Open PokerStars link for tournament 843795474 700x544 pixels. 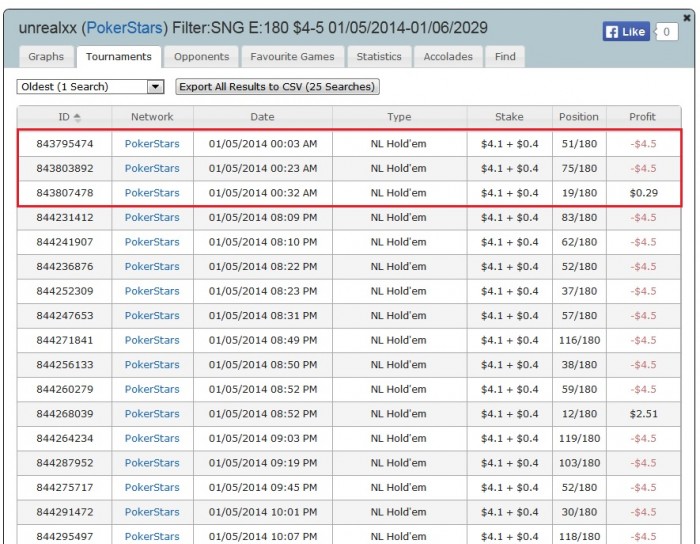click(x=152, y=144)
